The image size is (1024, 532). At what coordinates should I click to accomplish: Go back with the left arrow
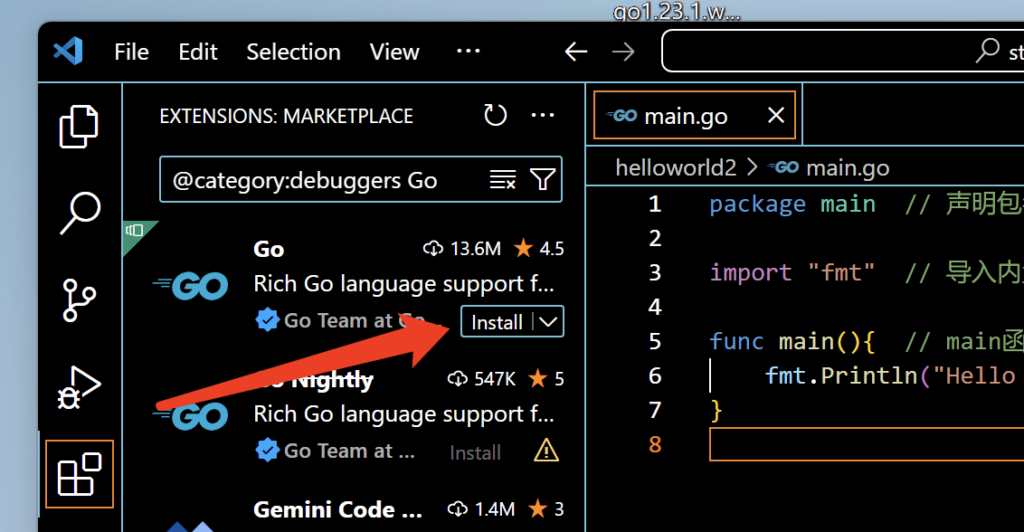(576, 52)
